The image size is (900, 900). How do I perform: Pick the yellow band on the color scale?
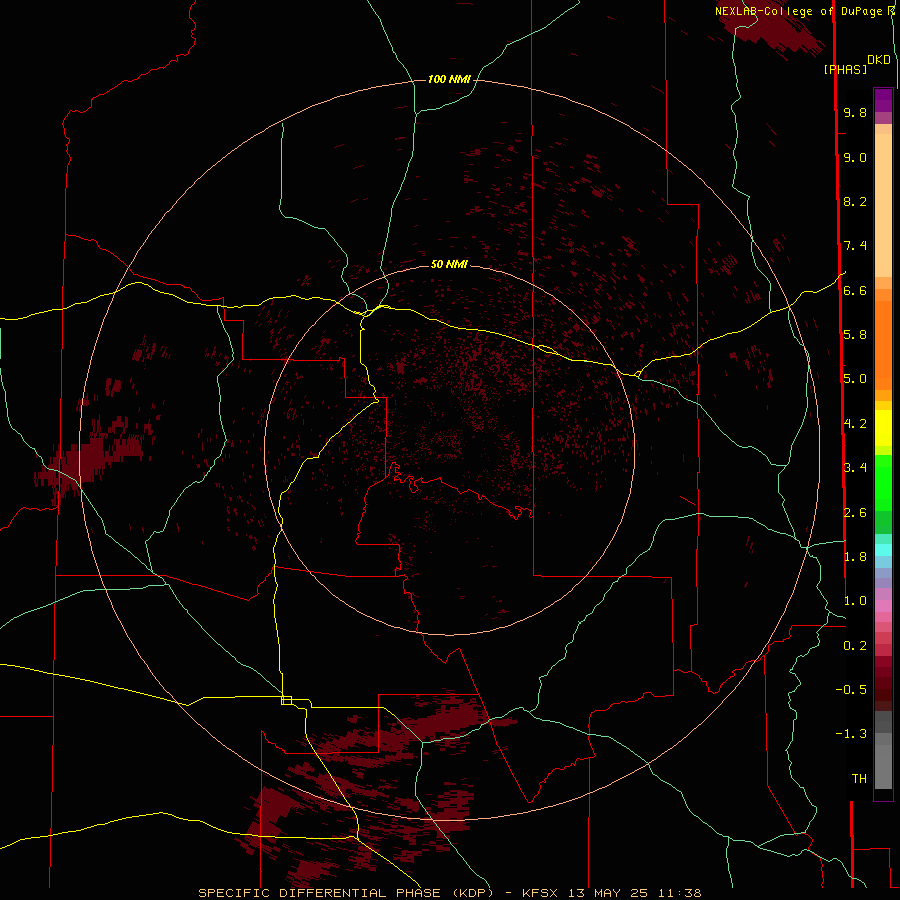point(883,428)
